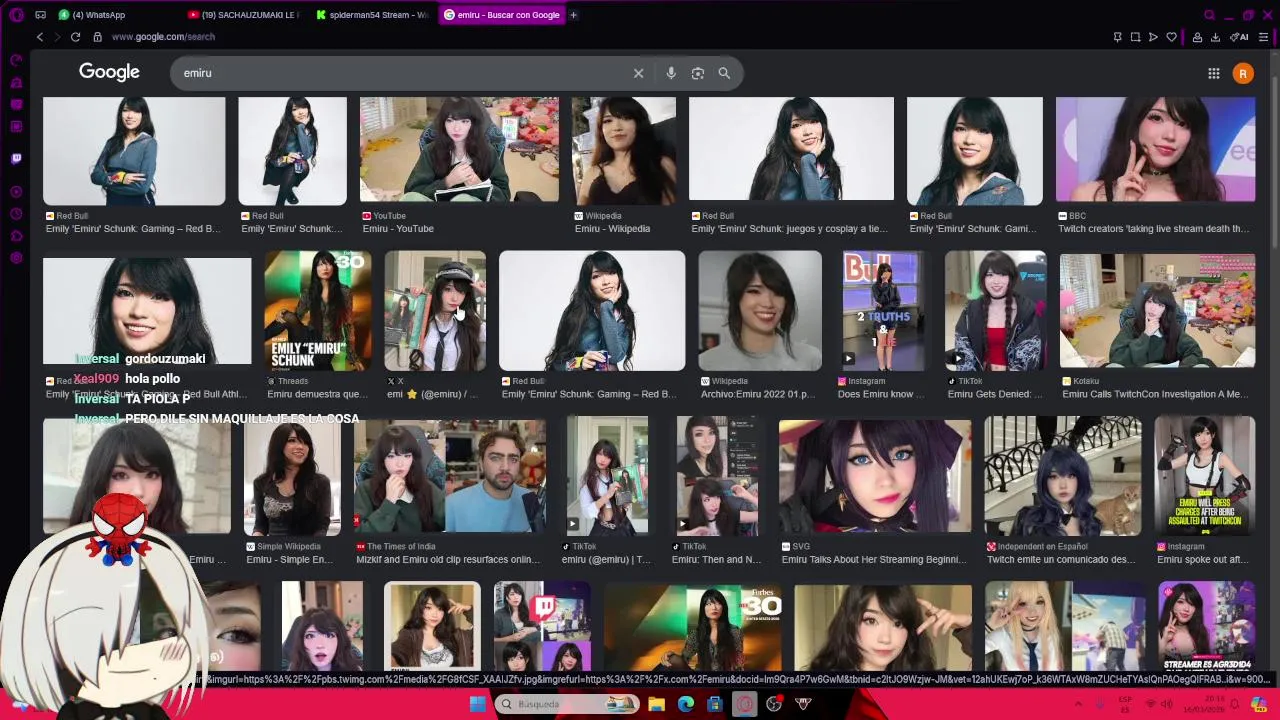This screenshot has height=720, width=1280.
Task: Click taskbar Búsqueda search box
Action: (567, 704)
